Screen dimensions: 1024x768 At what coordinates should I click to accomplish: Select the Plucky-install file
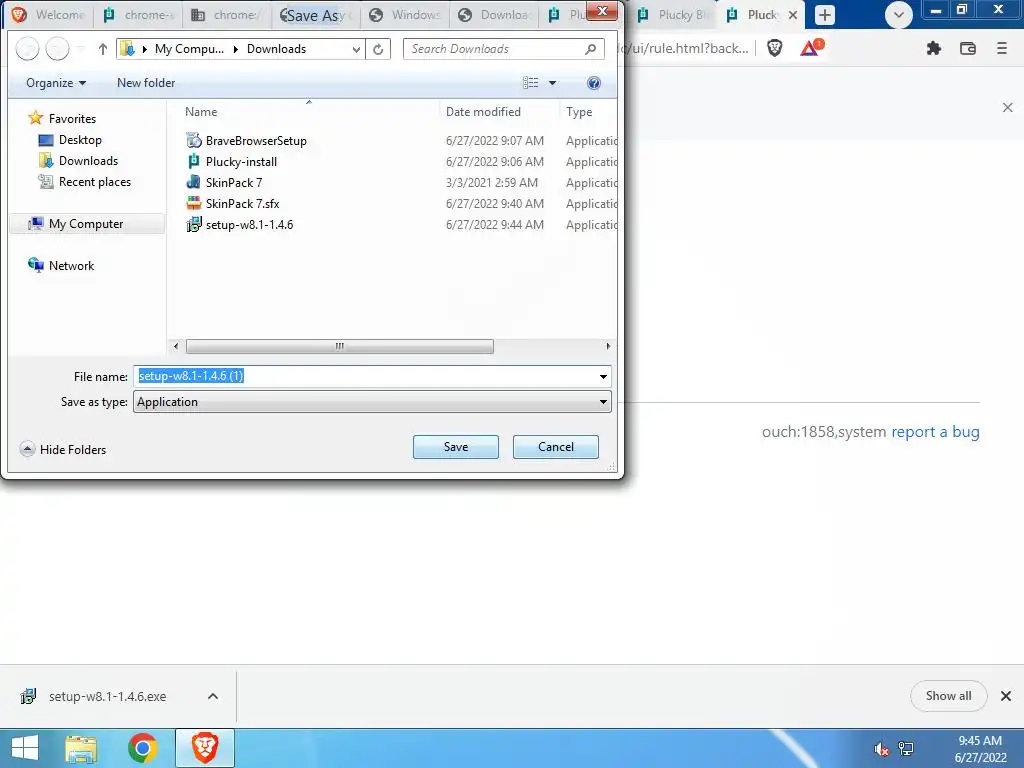pos(232,161)
